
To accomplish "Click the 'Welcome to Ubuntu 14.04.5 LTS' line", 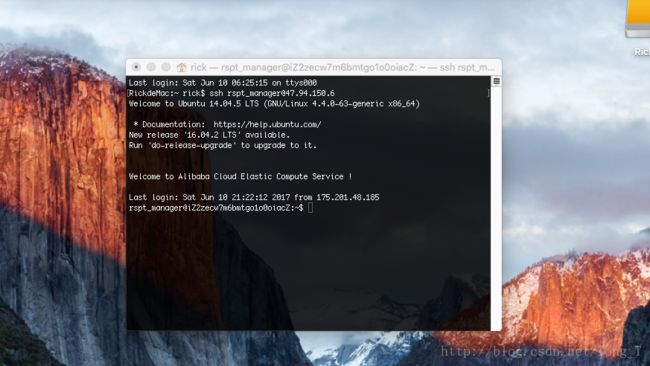I will click(x=274, y=104).
